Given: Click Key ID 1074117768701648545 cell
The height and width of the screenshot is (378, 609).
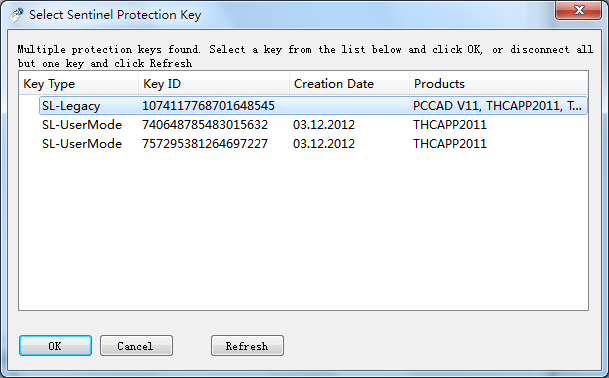Looking at the screenshot, I should tap(208, 106).
